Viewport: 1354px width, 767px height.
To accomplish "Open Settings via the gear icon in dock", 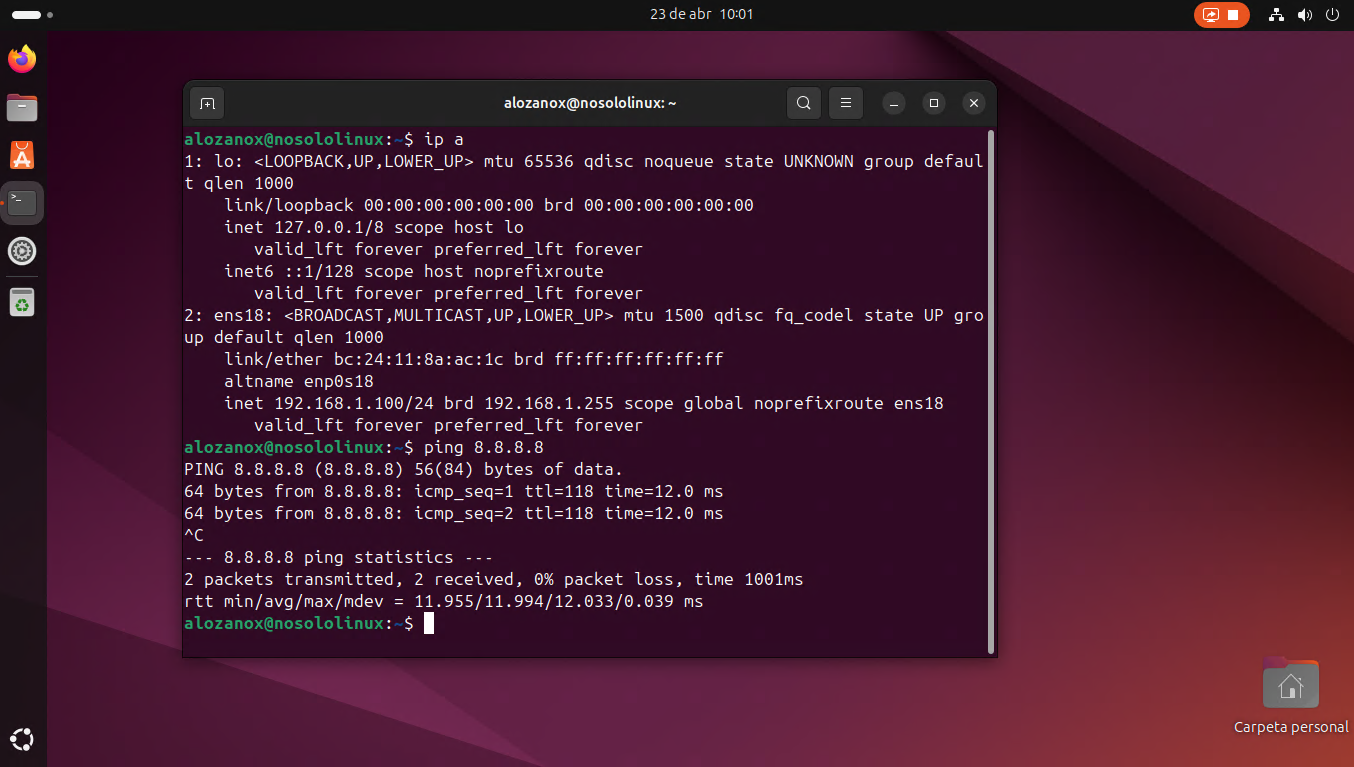I will pos(22,251).
